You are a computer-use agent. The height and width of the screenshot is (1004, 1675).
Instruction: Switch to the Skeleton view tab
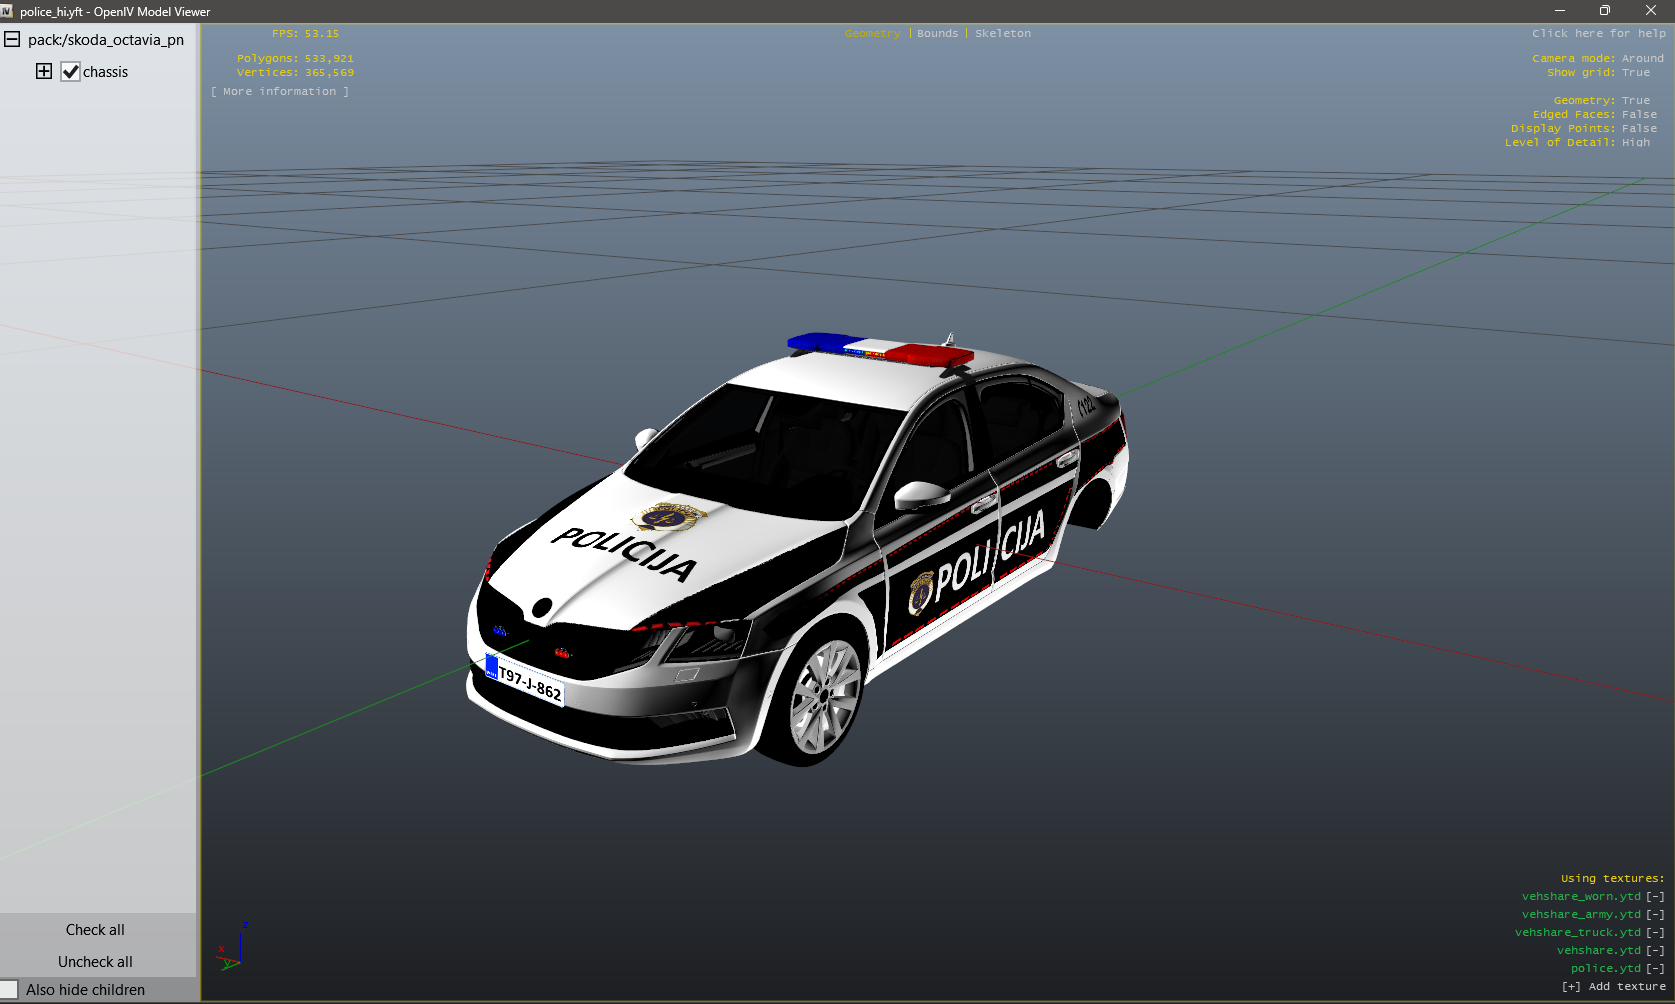click(1002, 33)
